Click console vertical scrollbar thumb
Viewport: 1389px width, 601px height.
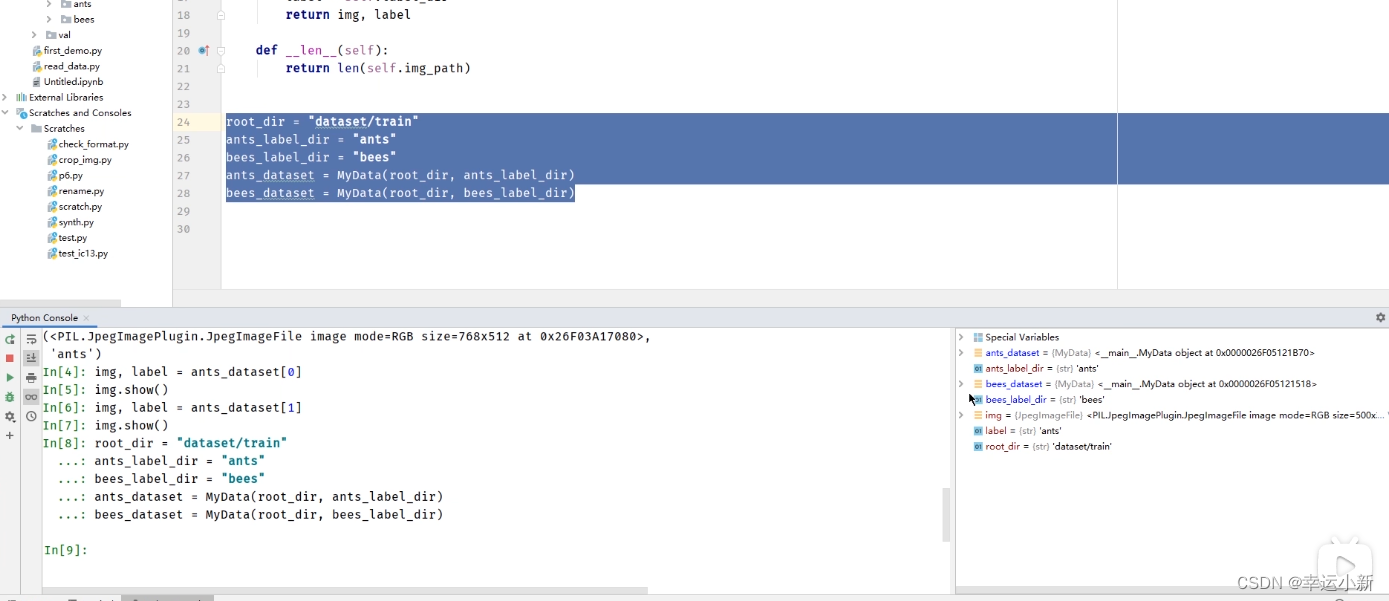click(x=946, y=515)
